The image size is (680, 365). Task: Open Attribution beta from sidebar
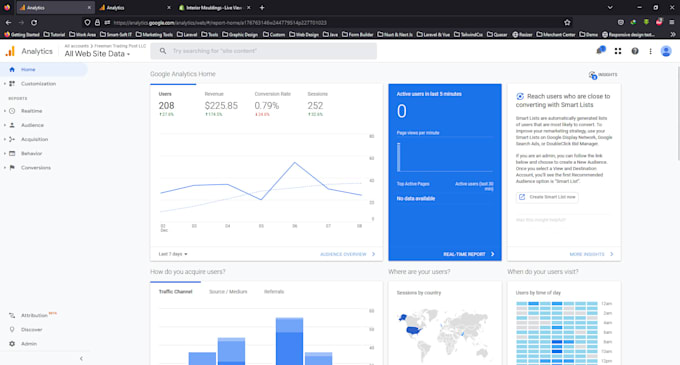tap(35, 315)
